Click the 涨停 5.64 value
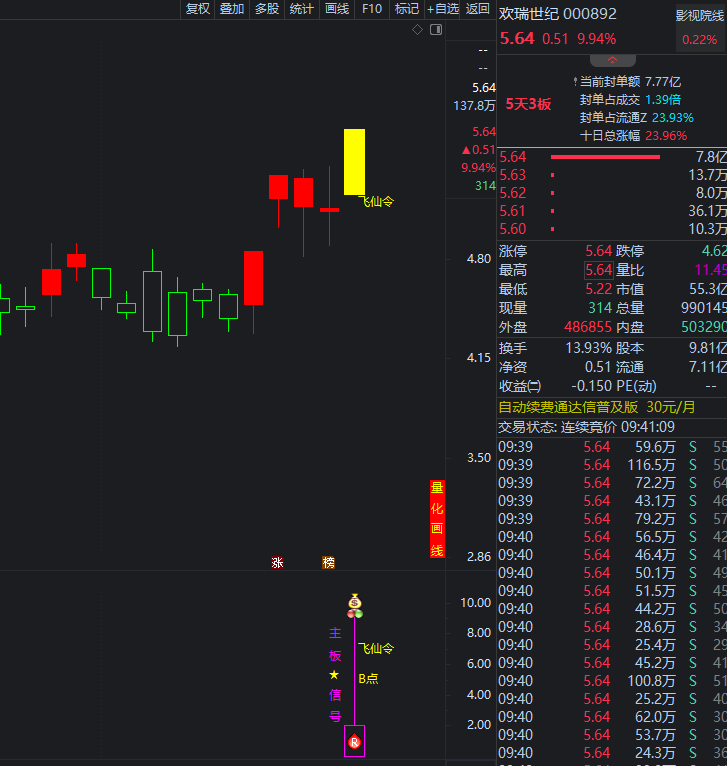The height and width of the screenshot is (766, 727). tap(599, 251)
